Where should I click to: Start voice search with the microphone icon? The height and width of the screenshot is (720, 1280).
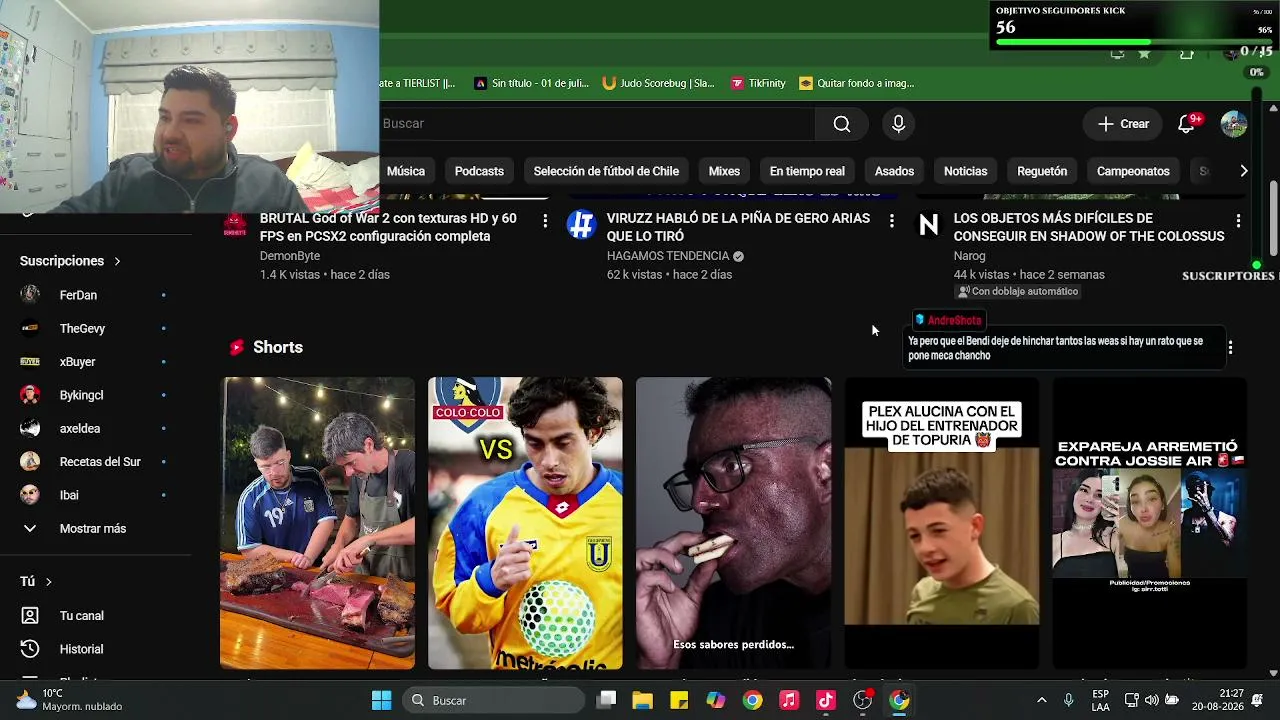pos(898,124)
